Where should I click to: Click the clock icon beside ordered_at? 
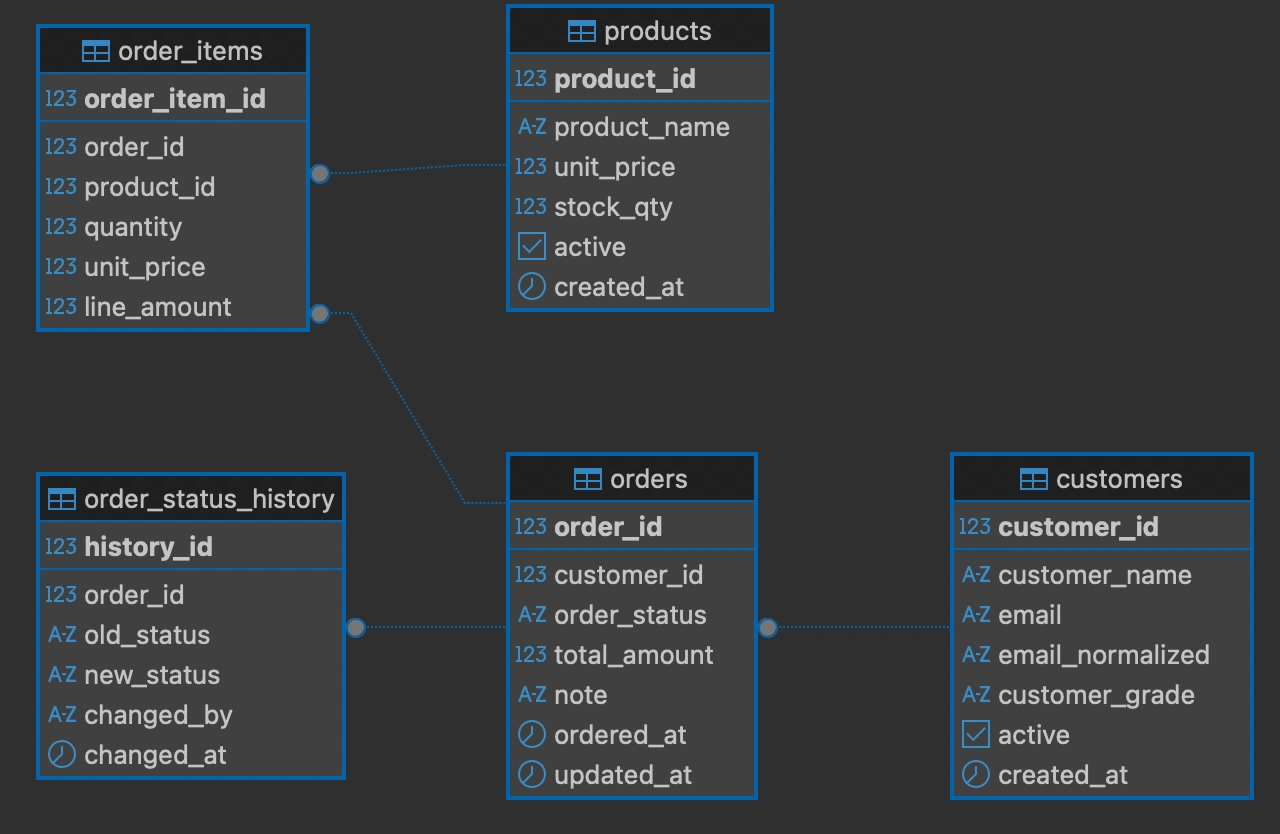531,734
